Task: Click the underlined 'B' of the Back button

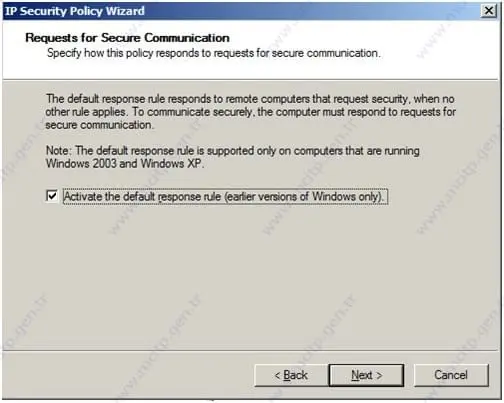Action: (287, 375)
